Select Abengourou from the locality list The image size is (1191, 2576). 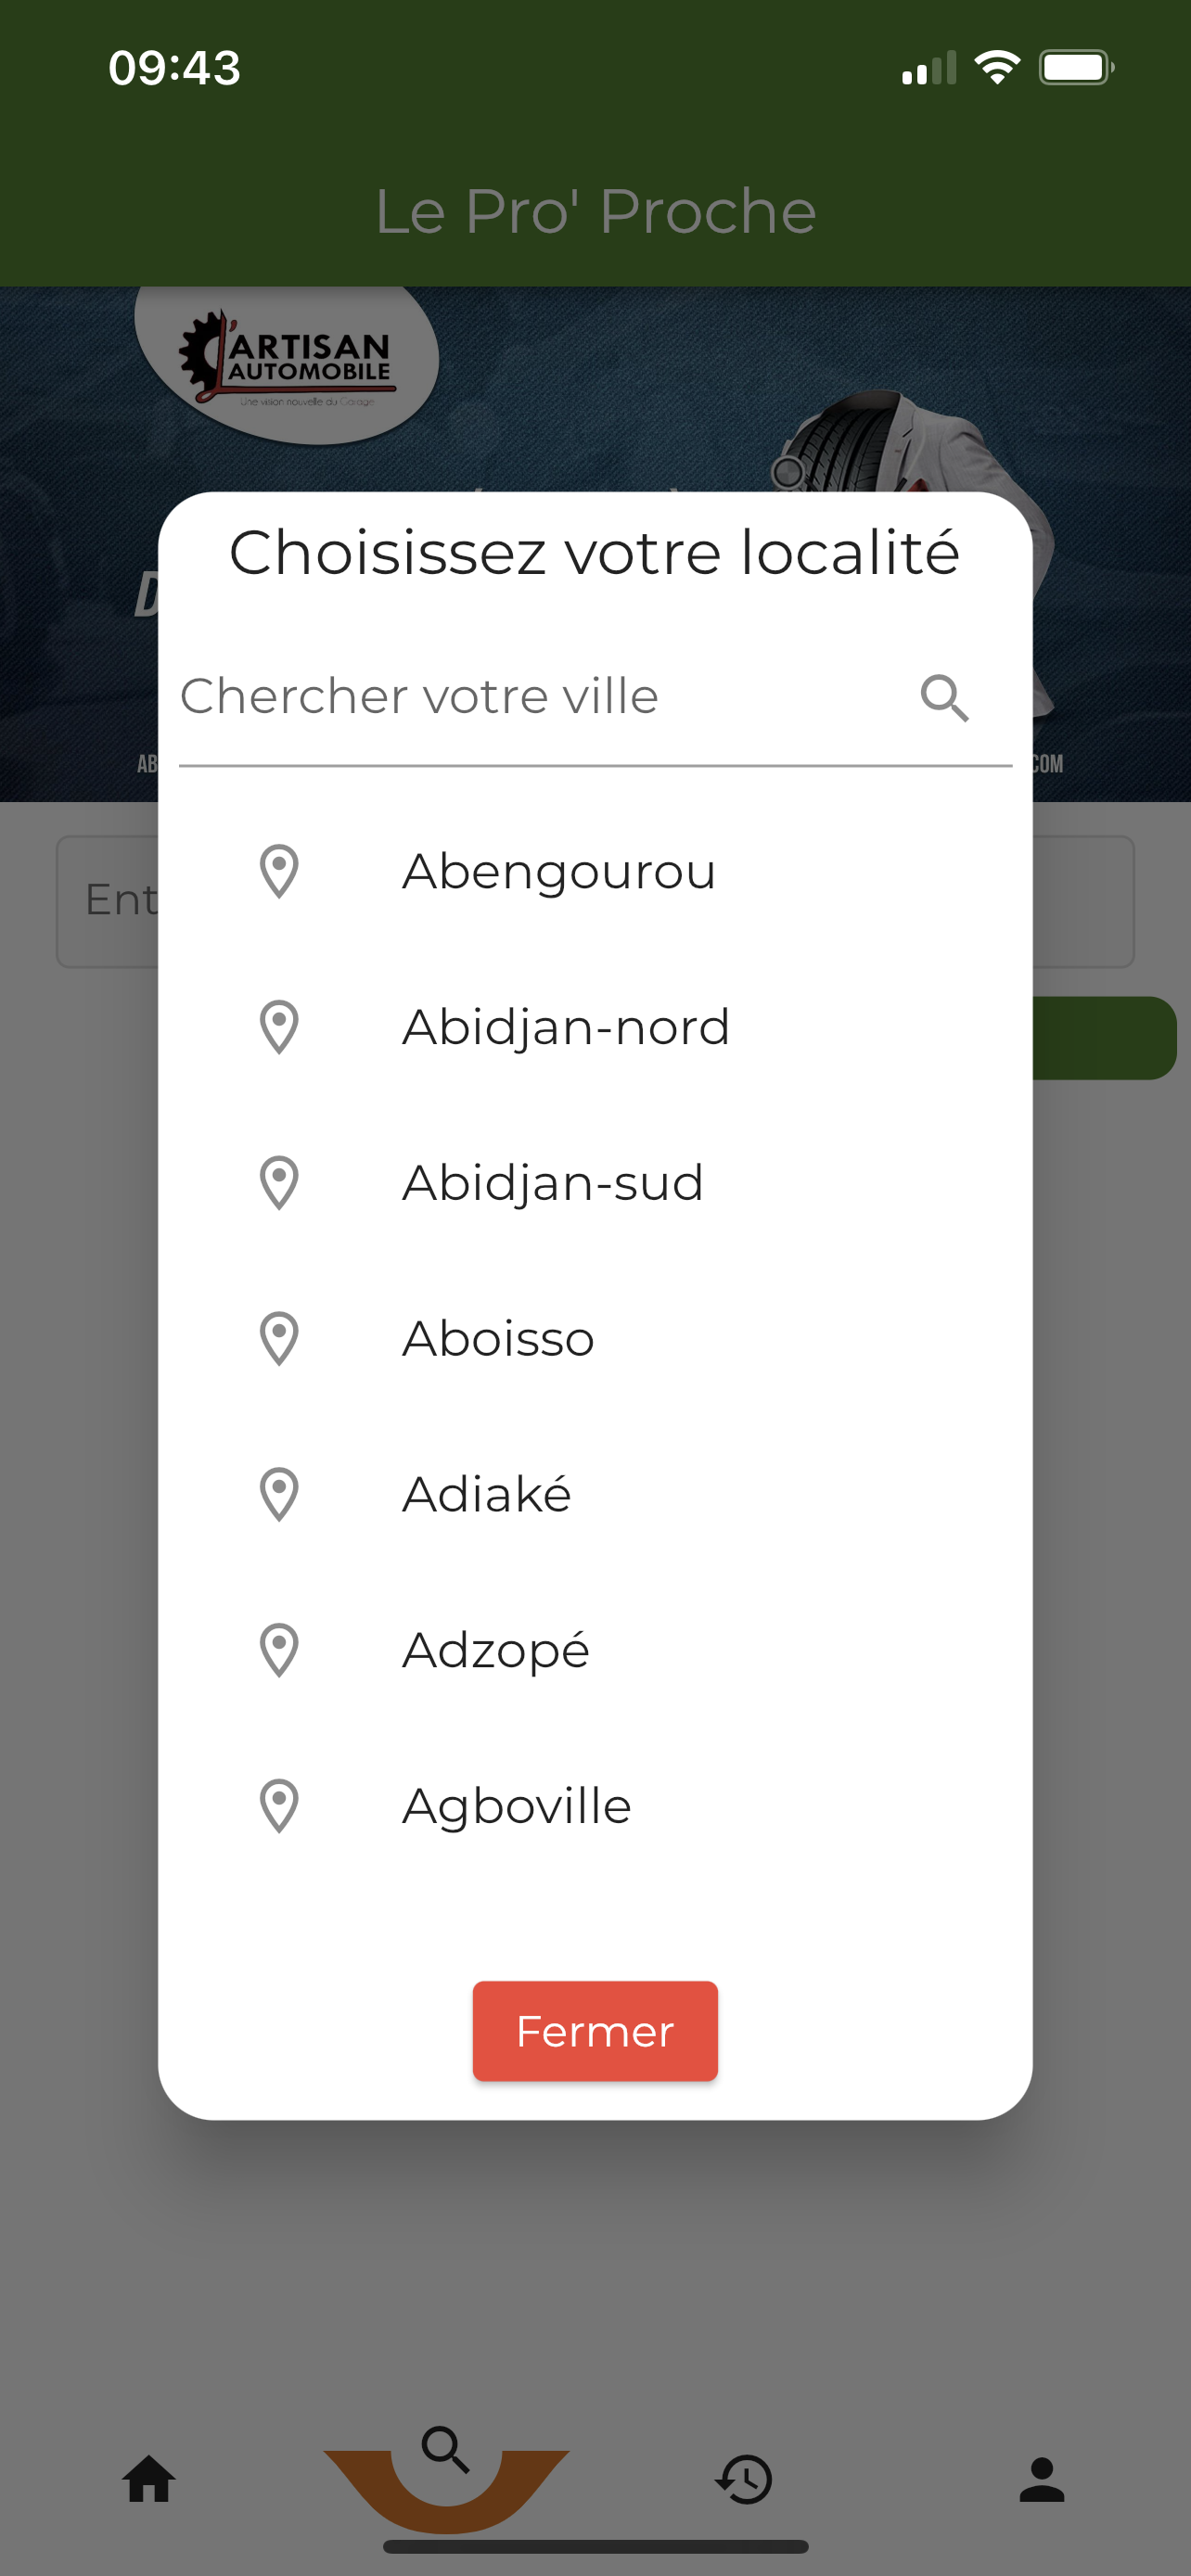(x=559, y=871)
